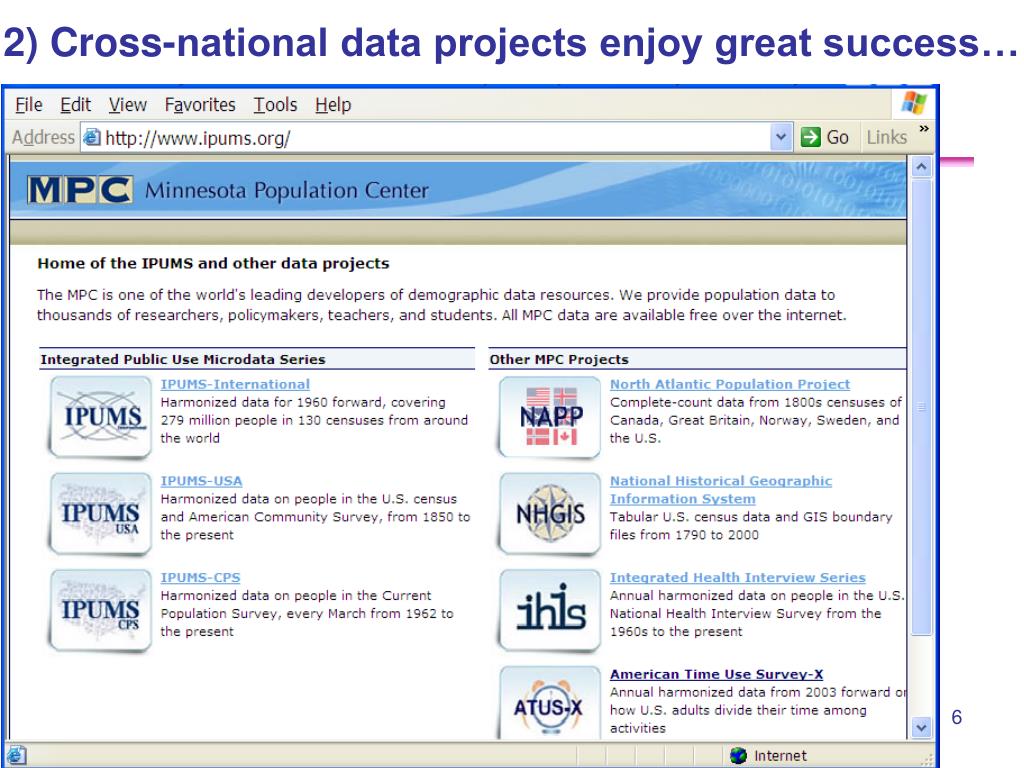
Task: Open the Help menu
Action: (x=333, y=104)
